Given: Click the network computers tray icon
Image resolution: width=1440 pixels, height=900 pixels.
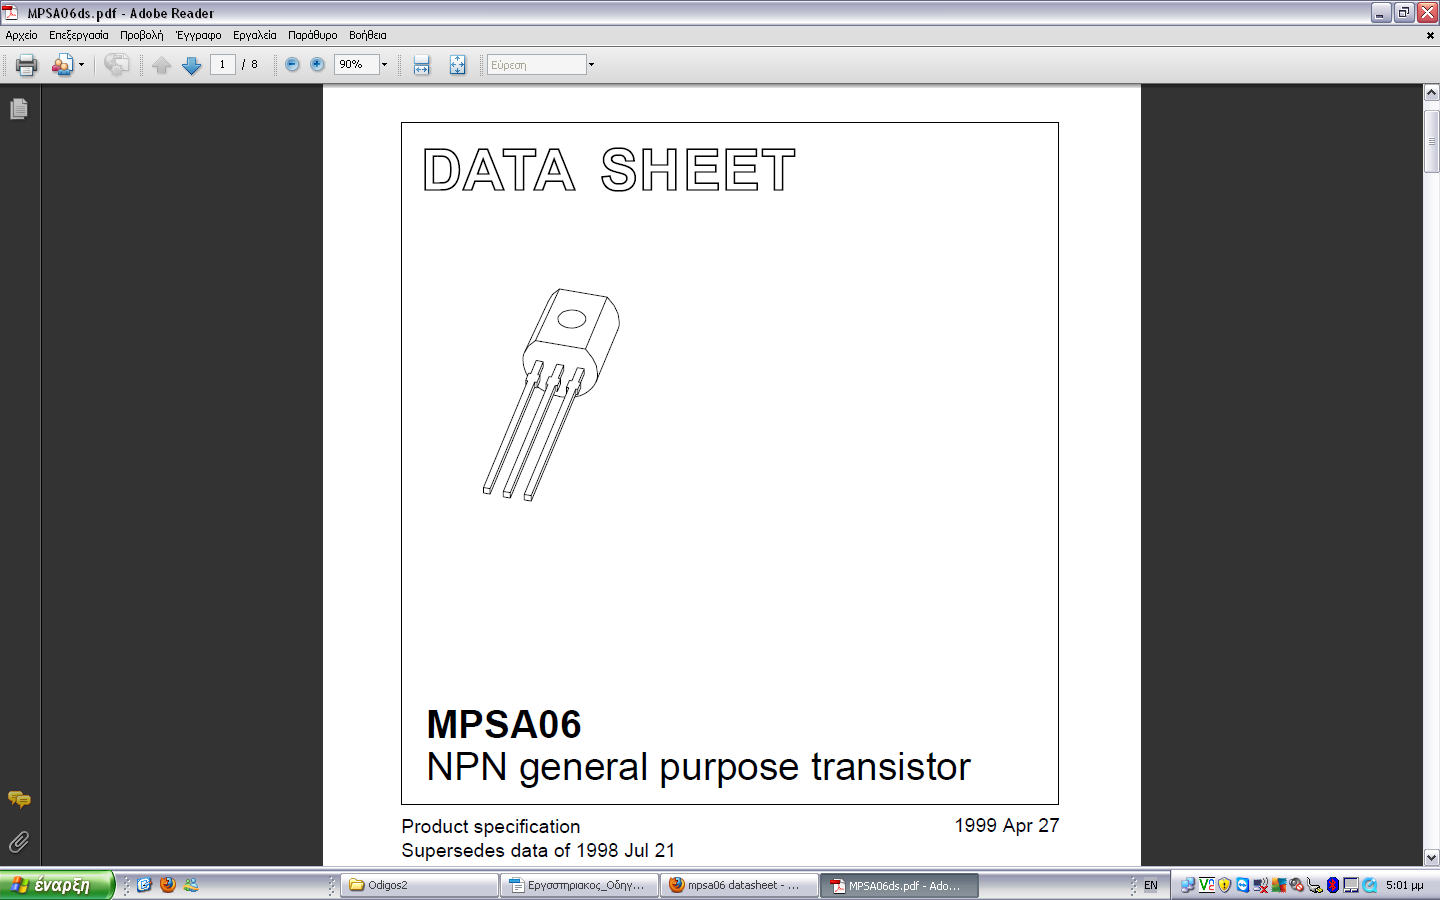Looking at the screenshot, I should point(1188,885).
